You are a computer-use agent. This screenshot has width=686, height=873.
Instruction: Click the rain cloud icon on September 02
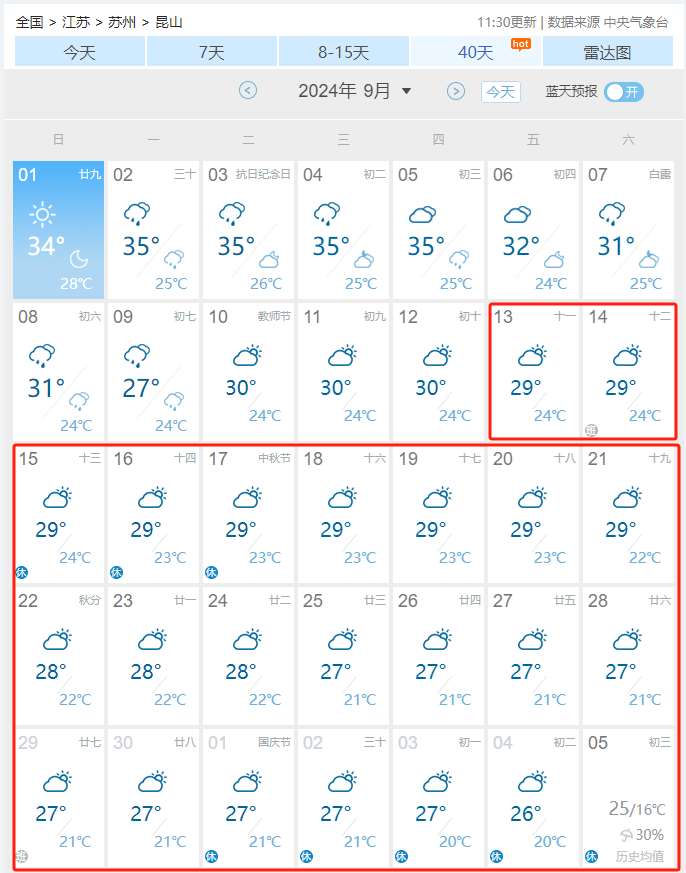(137, 213)
